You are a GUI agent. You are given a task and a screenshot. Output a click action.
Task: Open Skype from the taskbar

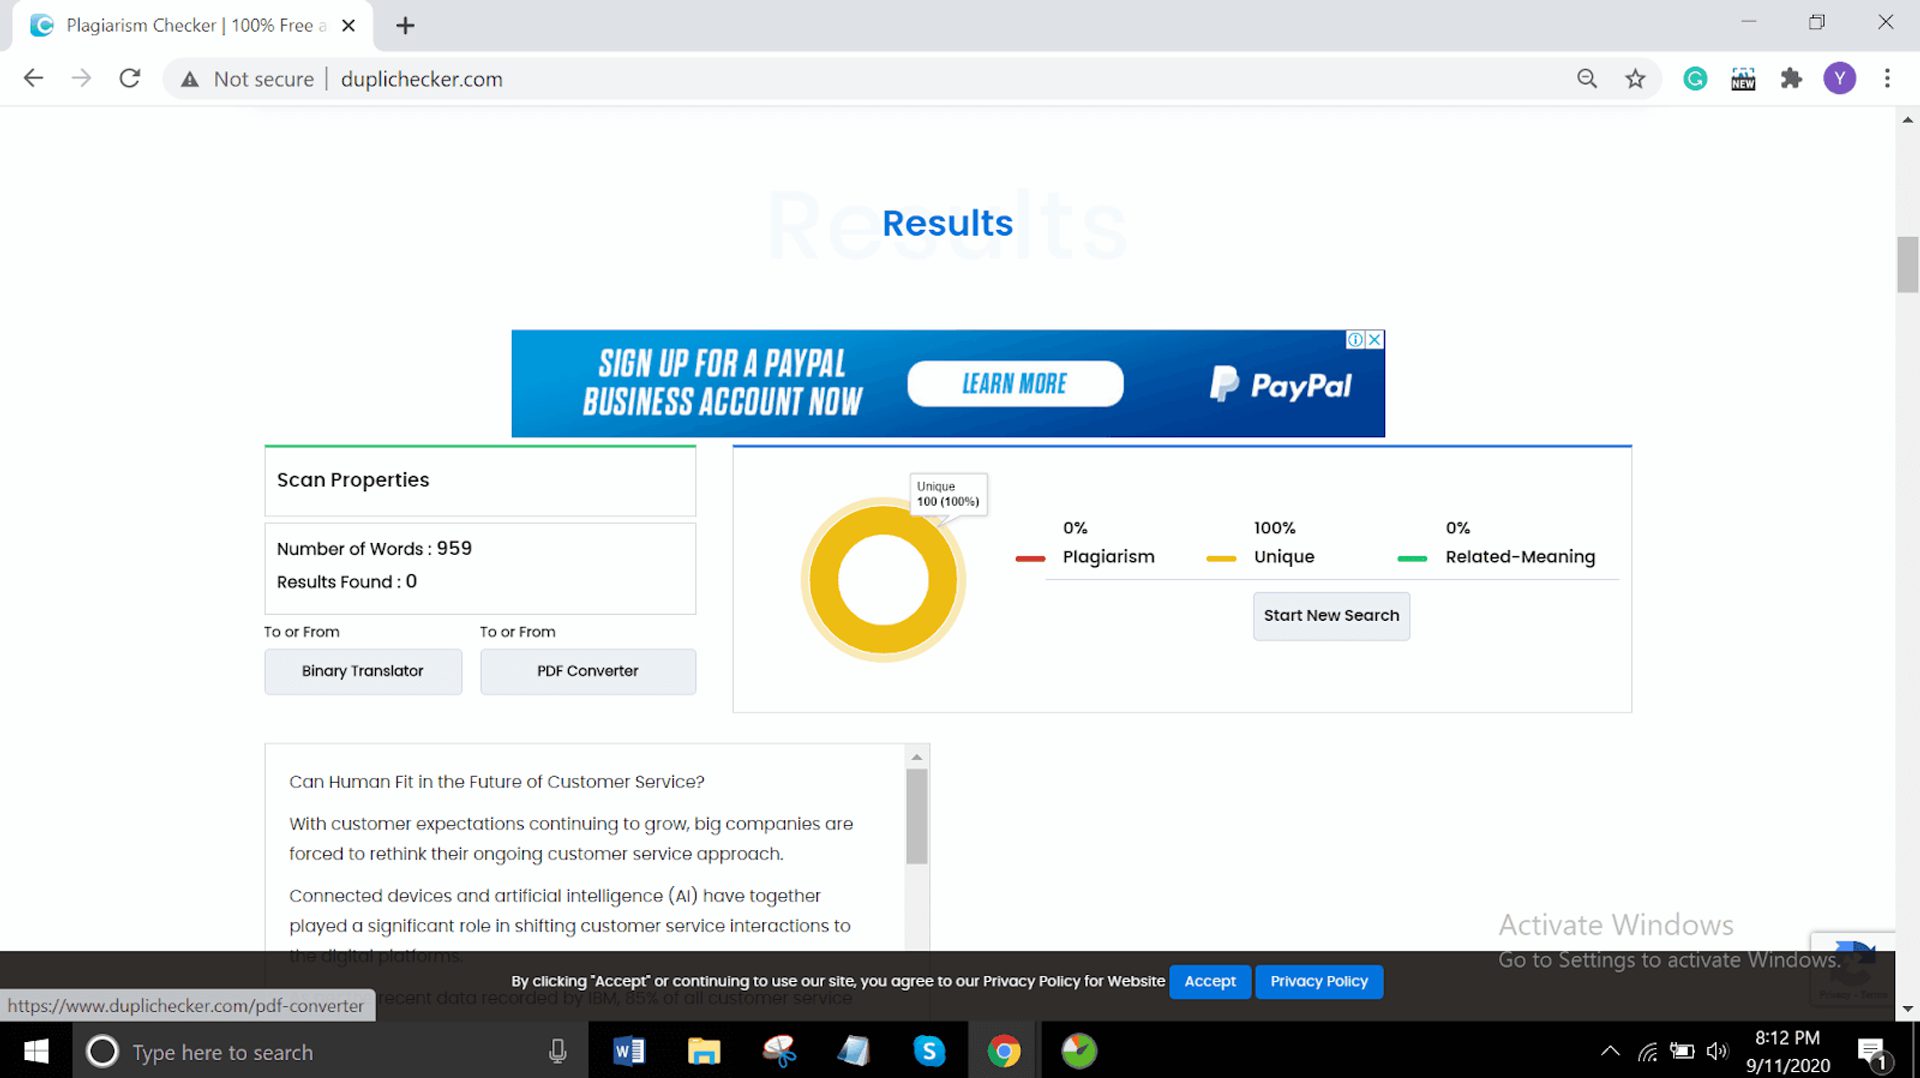click(x=929, y=1051)
